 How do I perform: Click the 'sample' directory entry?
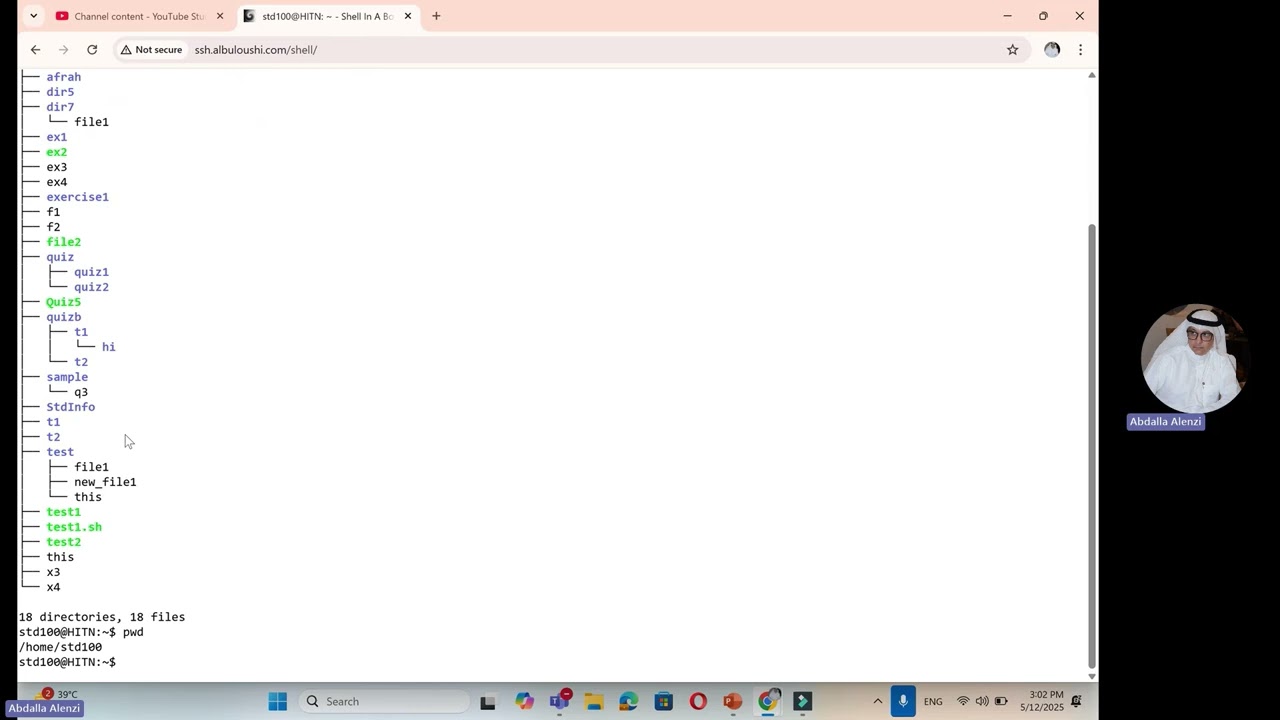pyautogui.click(x=67, y=377)
